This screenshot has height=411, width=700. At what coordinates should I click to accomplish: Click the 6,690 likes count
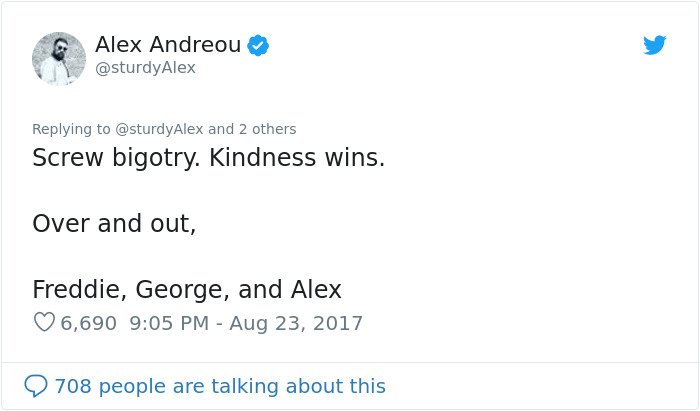[88, 323]
